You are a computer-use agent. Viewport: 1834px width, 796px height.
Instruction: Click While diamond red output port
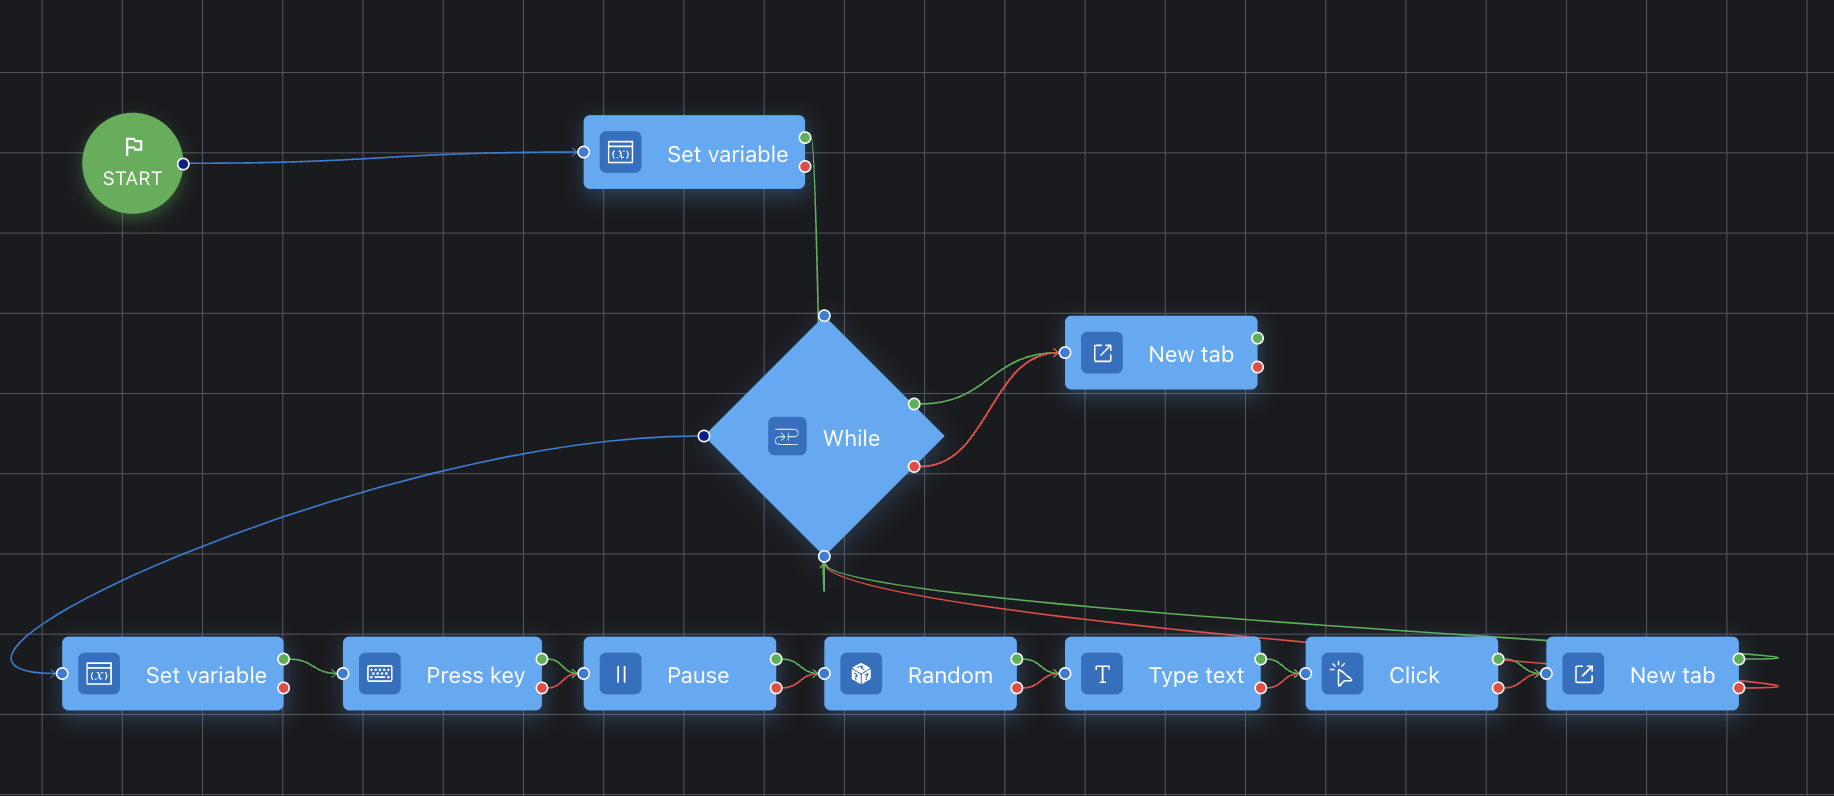pos(914,467)
